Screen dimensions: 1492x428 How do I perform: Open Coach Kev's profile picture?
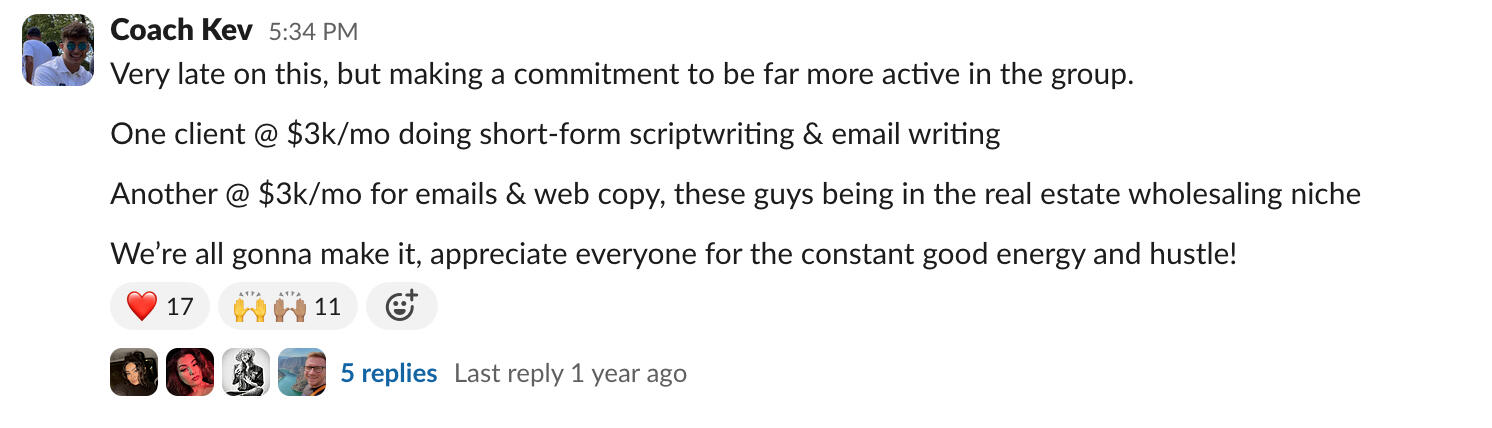pos(58,50)
